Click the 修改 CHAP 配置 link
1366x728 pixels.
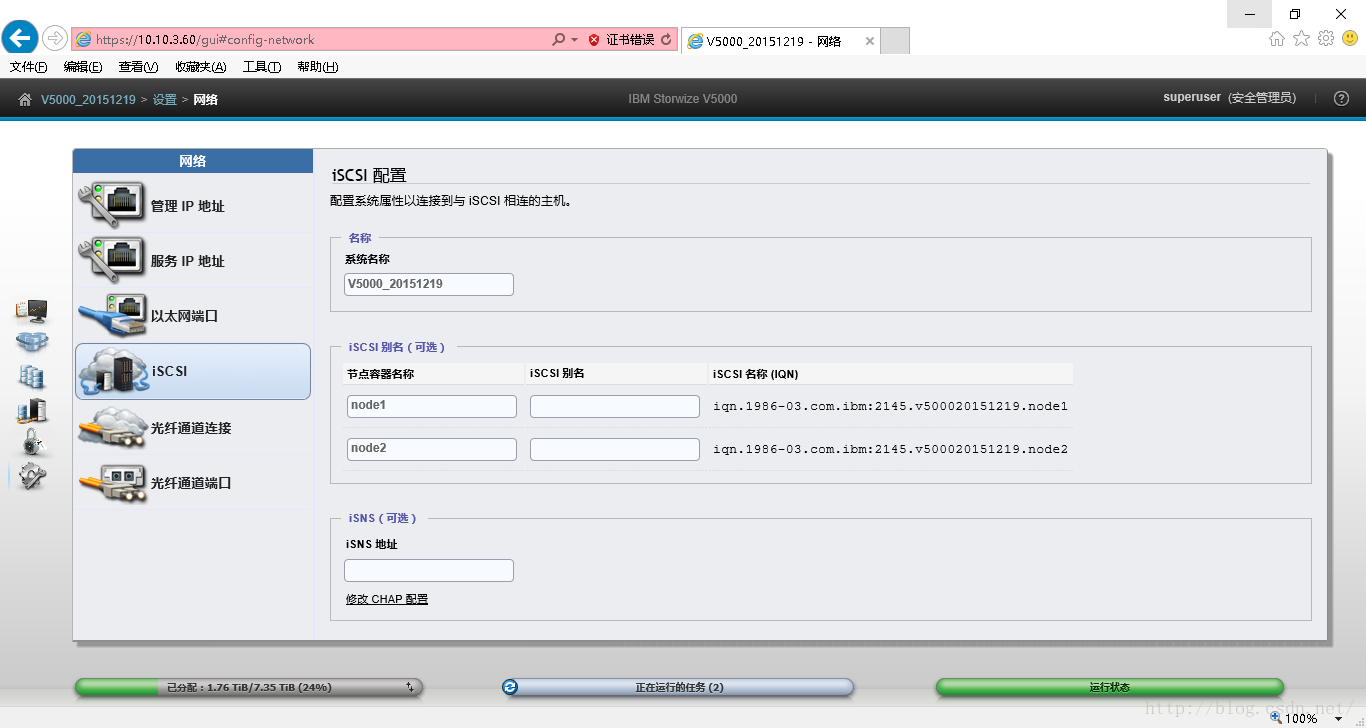387,599
